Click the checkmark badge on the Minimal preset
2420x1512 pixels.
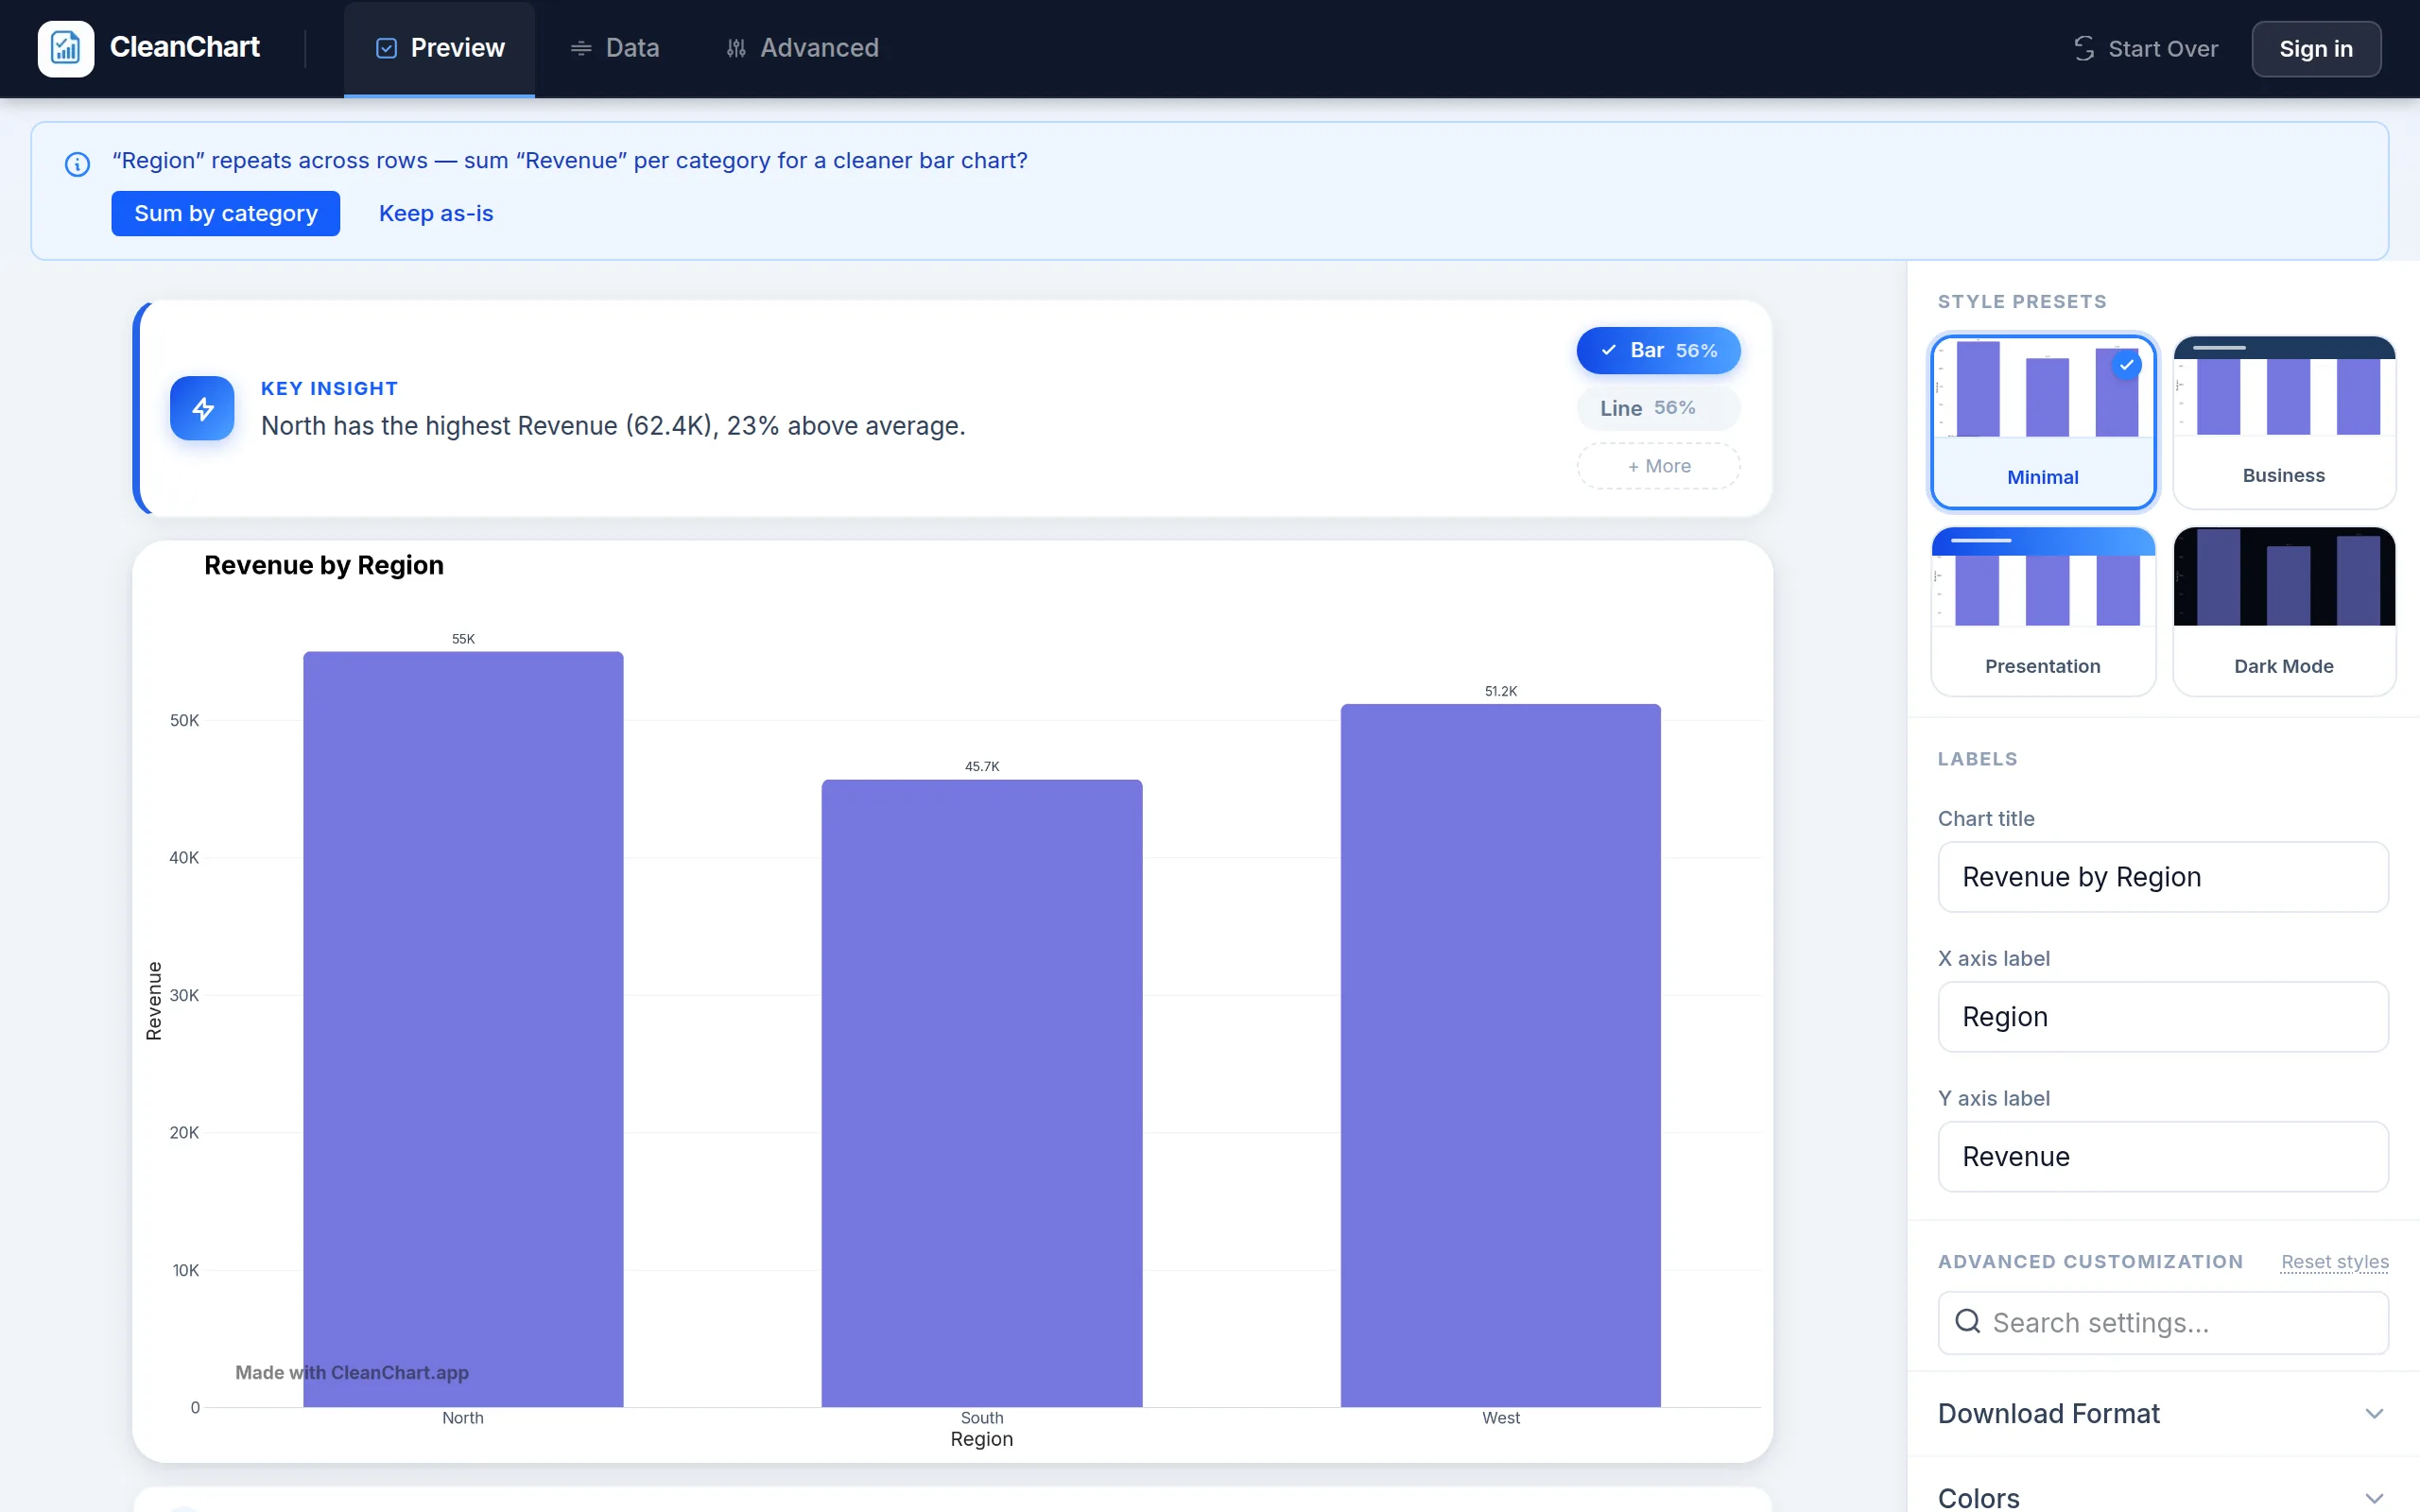(2126, 365)
